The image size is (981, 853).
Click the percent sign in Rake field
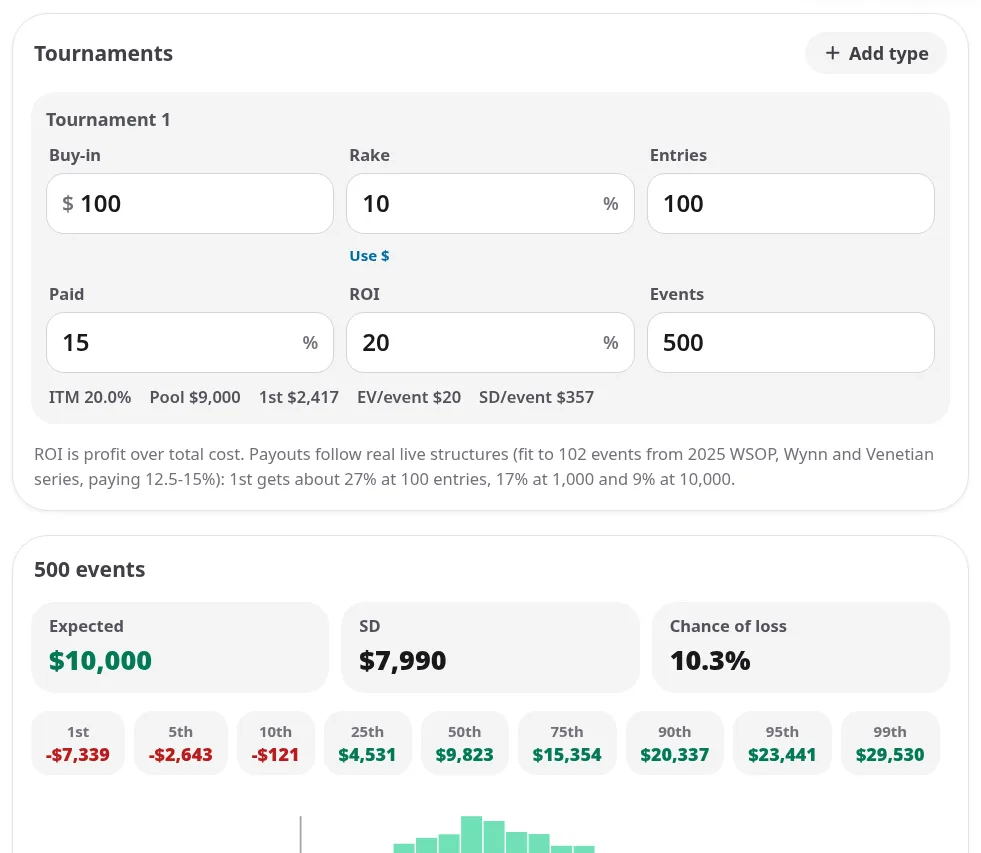611,203
